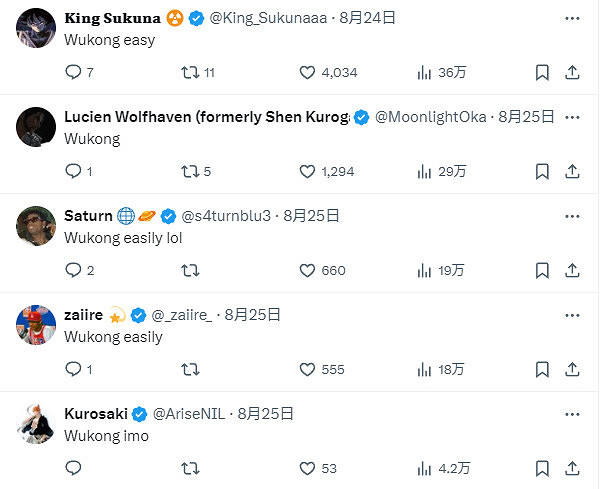
Task: Bookmark King Sukuna's tweet
Action: (541, 72)
